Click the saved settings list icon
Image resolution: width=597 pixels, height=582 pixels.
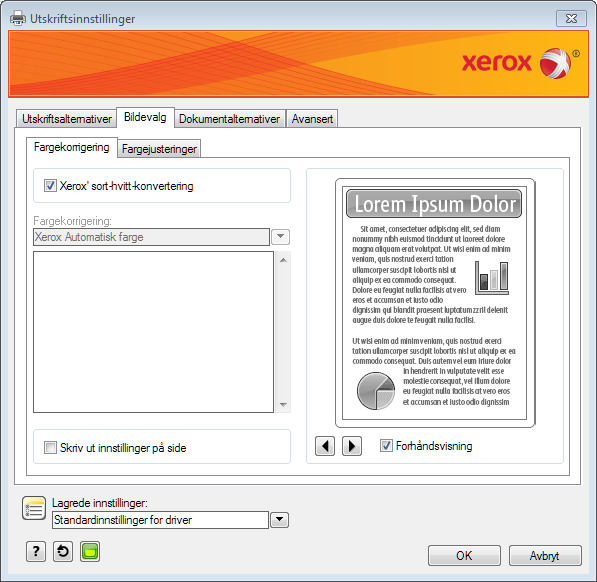pyautogui.click(x=34, y=508)
